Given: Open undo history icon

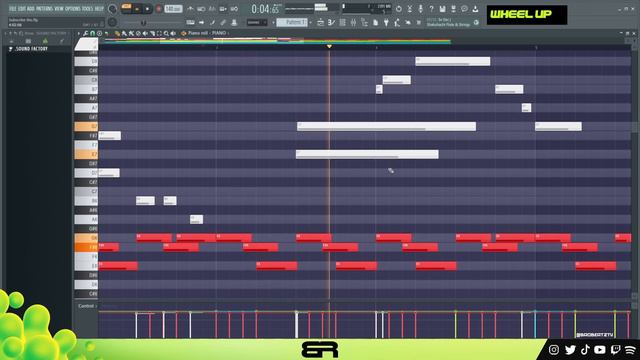Looking at the screenshot, I should 399,9.
